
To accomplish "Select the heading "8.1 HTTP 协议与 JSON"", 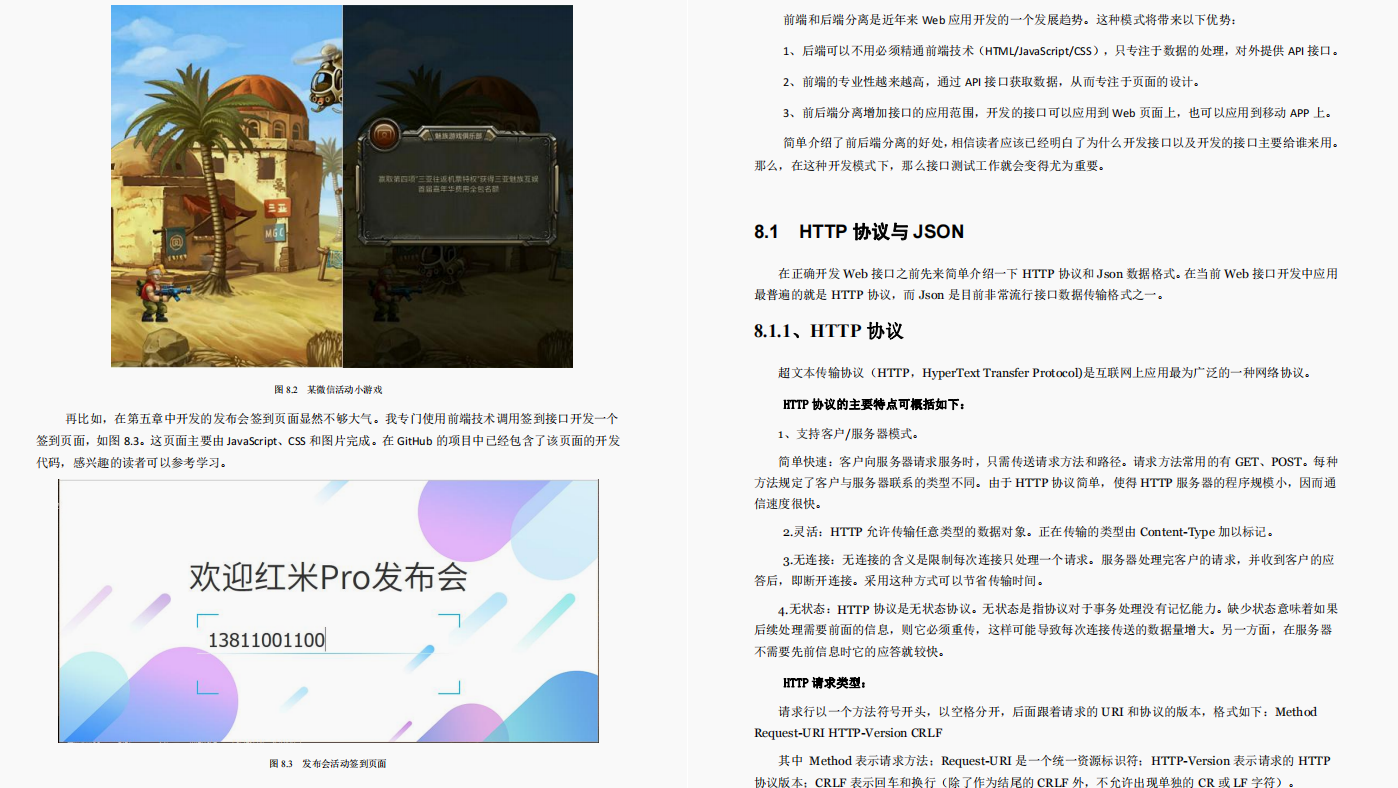I will point(859,232).
